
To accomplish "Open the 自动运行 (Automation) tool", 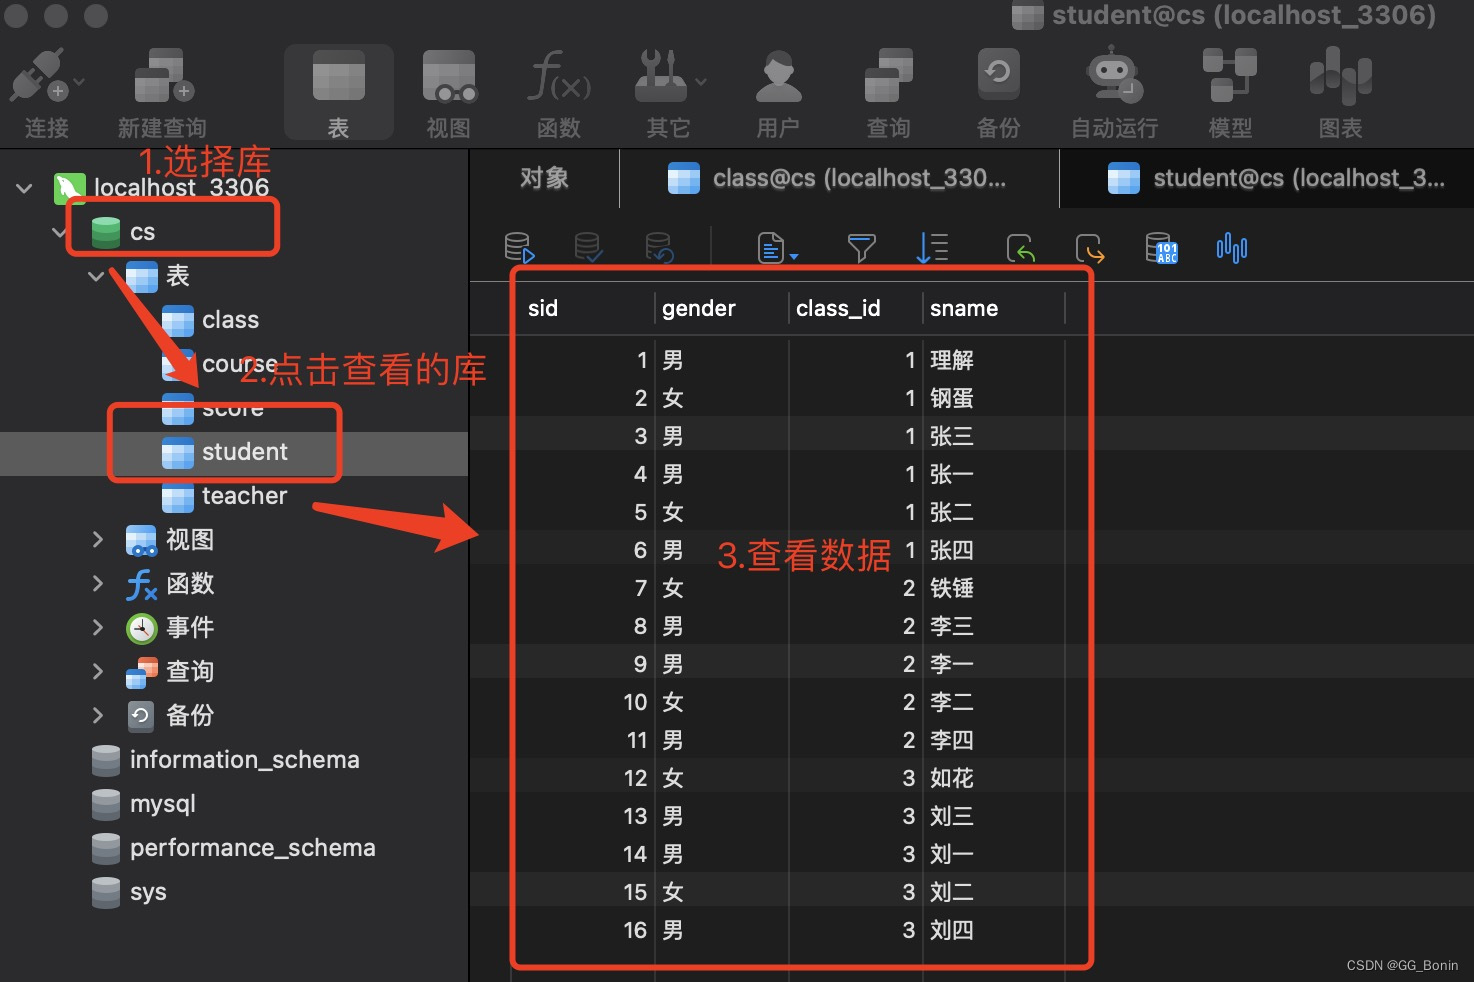I will [1113, 90].
